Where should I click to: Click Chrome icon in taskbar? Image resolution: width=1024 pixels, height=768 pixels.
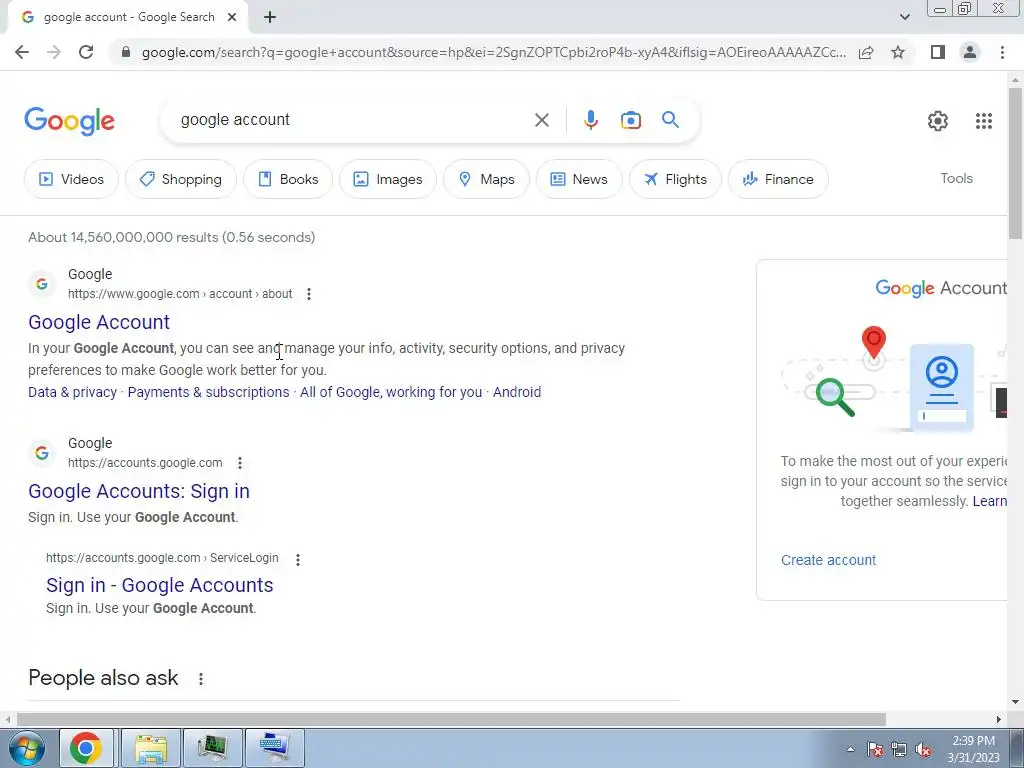tap(86, 748)
